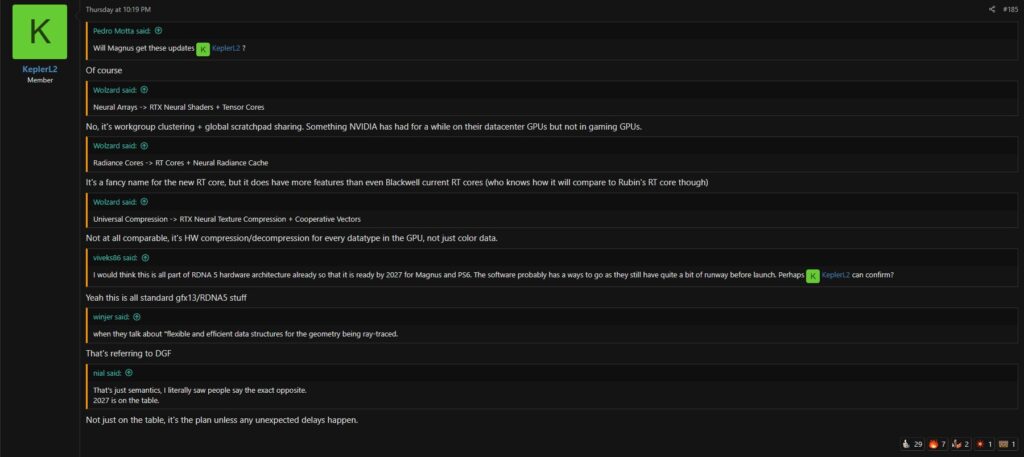Click the KeplerL2 mention text in Pedro Motta's quote
This screenshot has width=1024, height=457.
point(225,48)
